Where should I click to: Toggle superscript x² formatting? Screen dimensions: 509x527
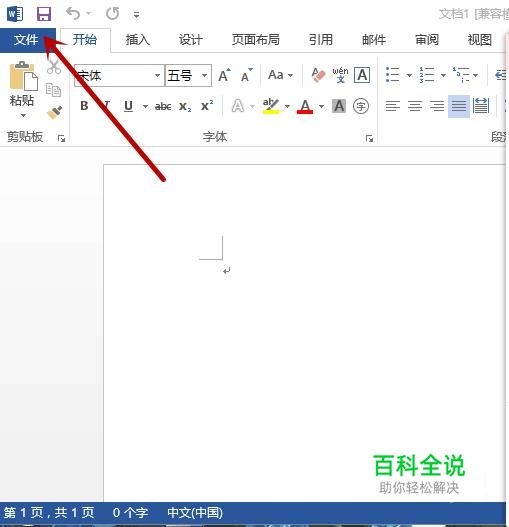207,106
